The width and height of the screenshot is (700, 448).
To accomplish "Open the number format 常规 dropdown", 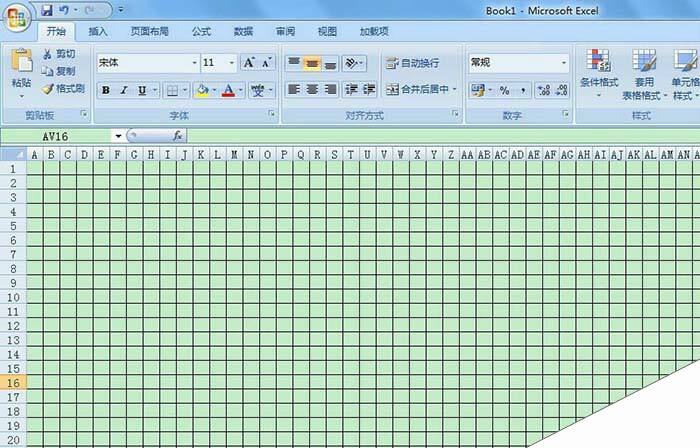I will coord(564,63).
